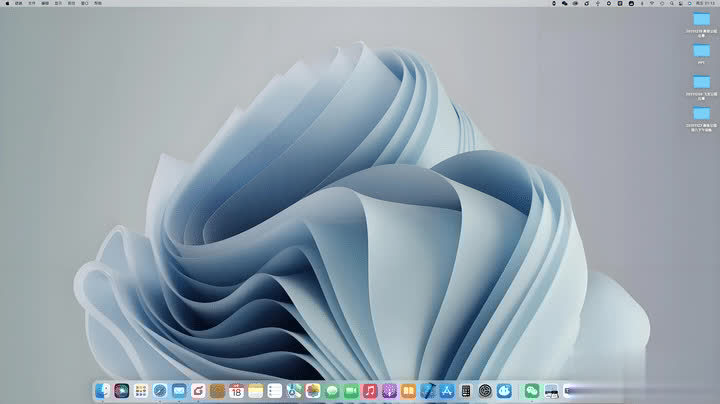Open the Mail app in Dock

click(x=179, y=391)
